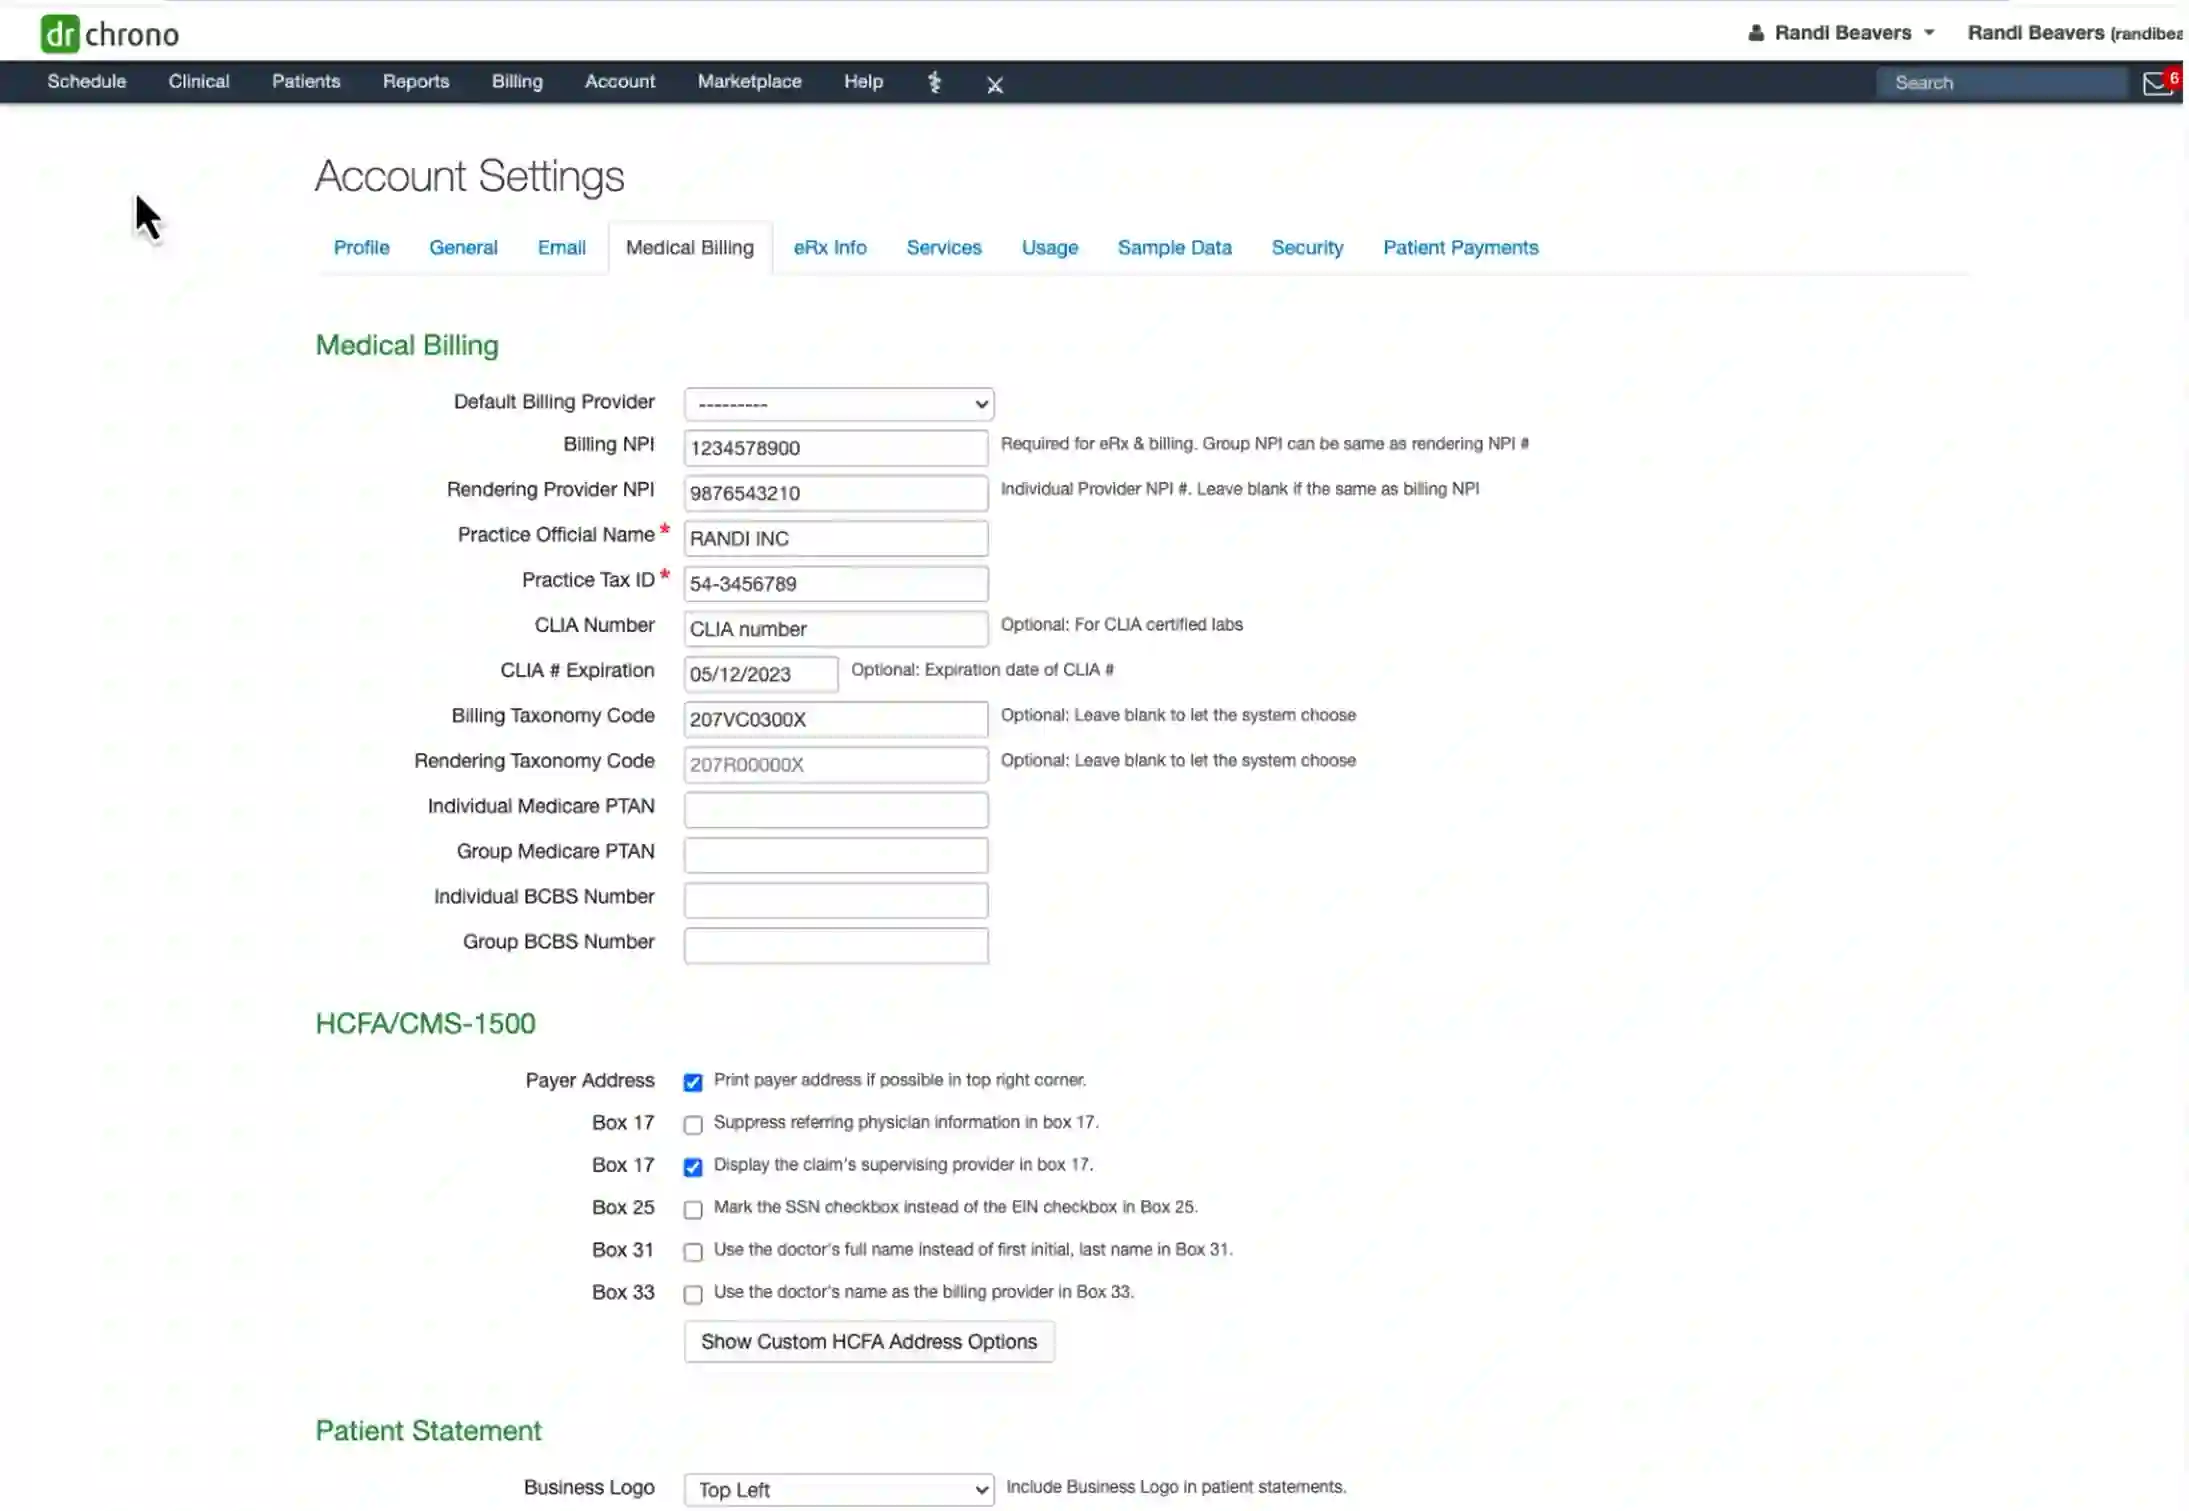The width and height of the screenshot is (2189, 1511).
Task: Click Show Custom HCFA Address Options
Action: pyautogui.click(x=868, y=1341)
